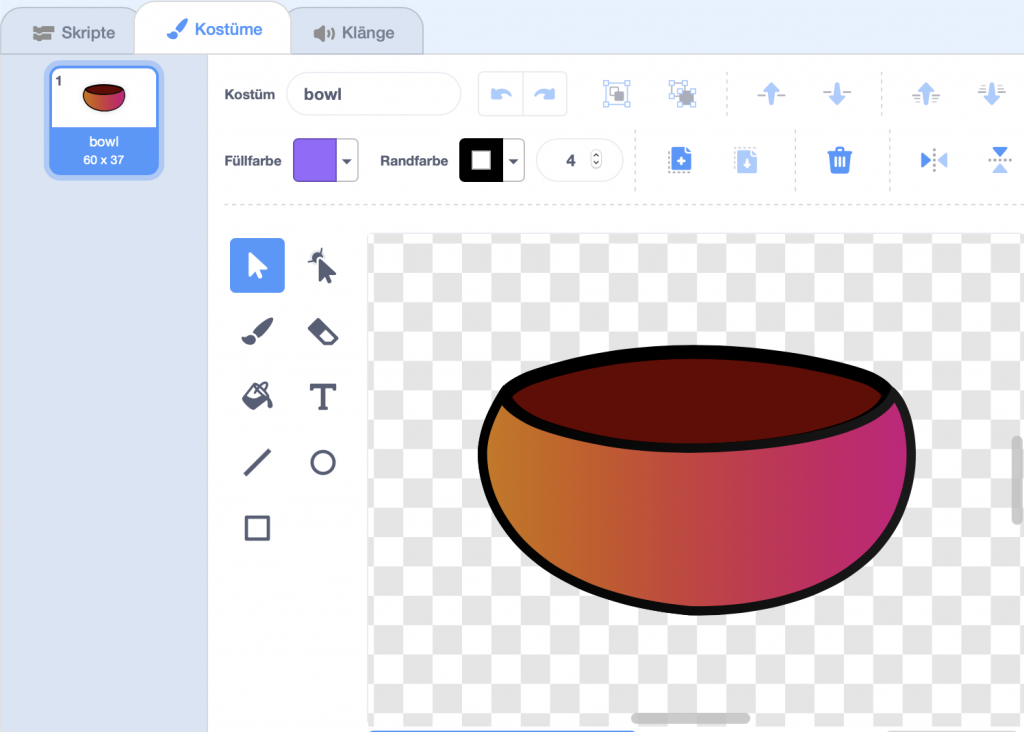Select the Circle tool

[x=323, y=462]
